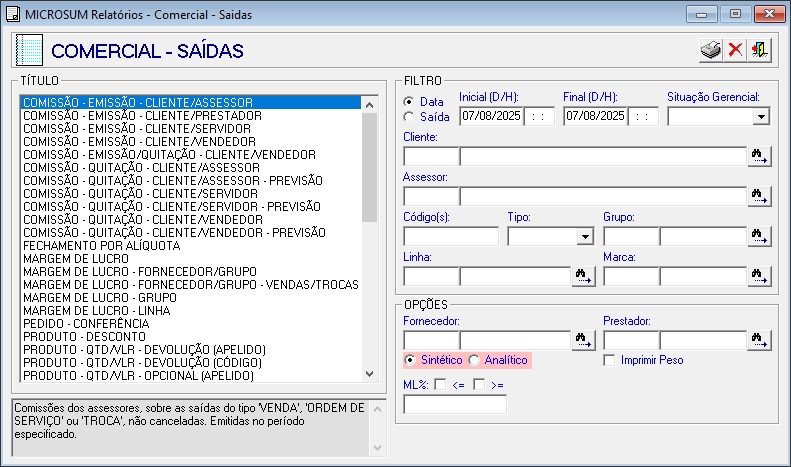Click the Prestador code field

pos(631,340)
